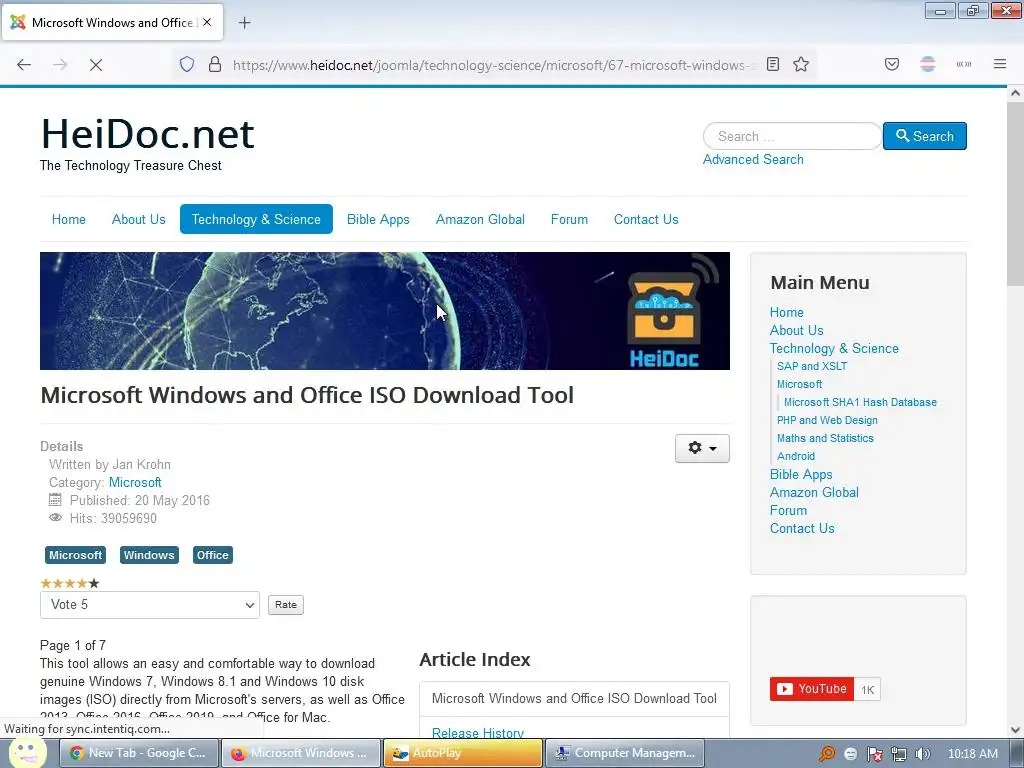Viewport: 1024px width, 768px height.
Task: Click the red YouTube subscribe button
Action: (x=811, y=689)
